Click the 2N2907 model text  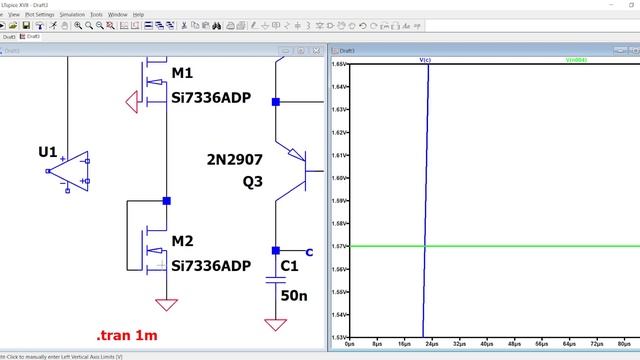tap(235, 160)
